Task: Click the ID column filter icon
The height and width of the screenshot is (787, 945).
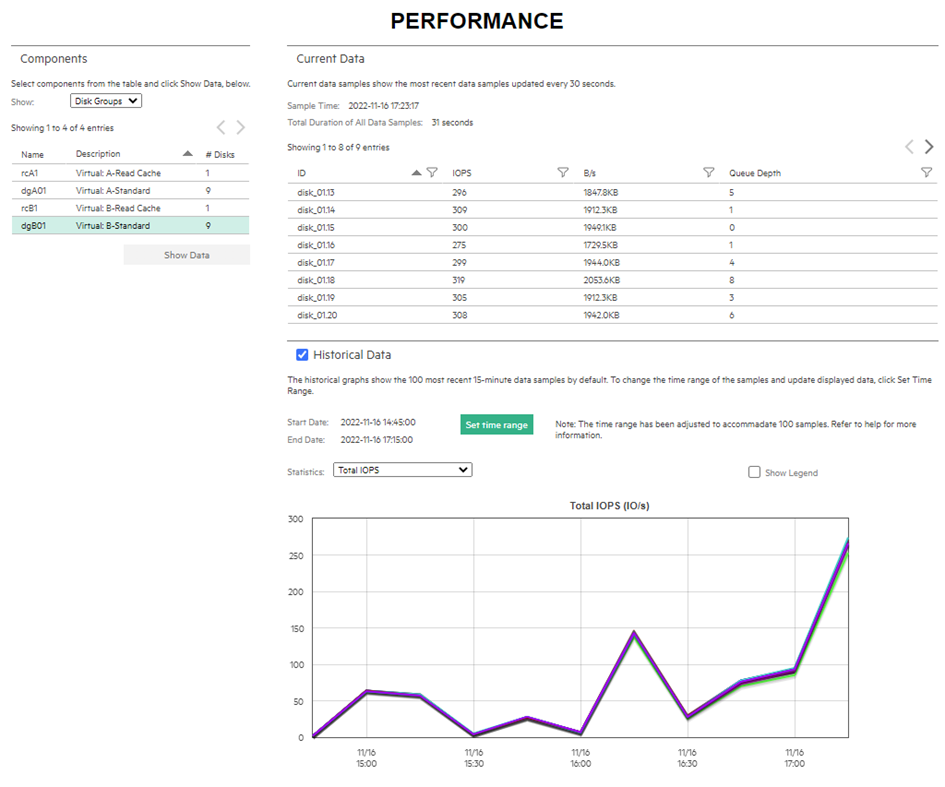Action: coord(432,173)
